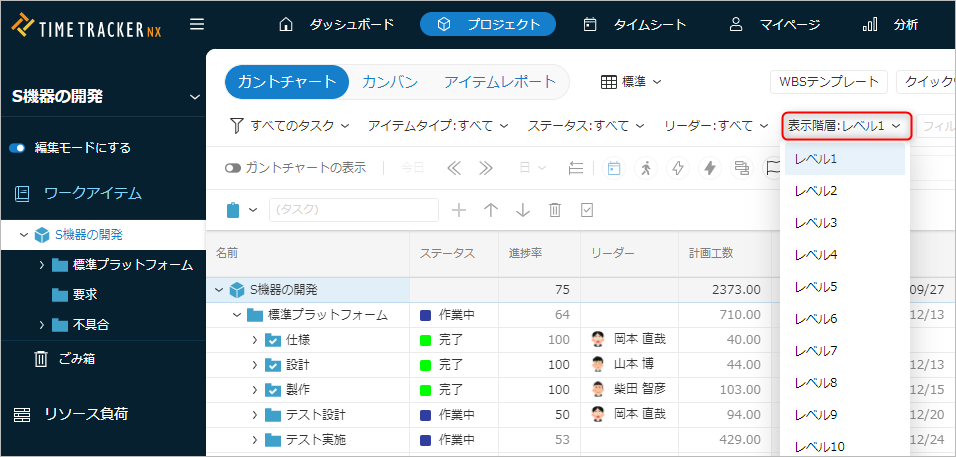Switch to the カンバン tab
The width and height of the screenshot is (956, 457).
[x=390, y=82]
